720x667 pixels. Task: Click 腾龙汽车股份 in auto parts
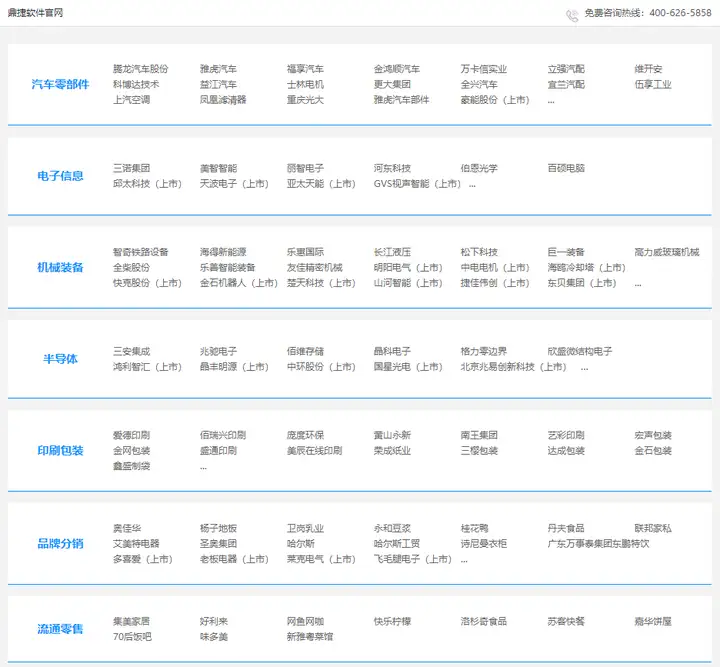141,69
